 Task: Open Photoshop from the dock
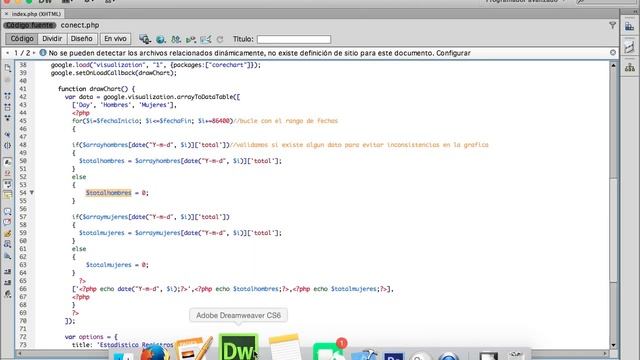coord(394,356)
